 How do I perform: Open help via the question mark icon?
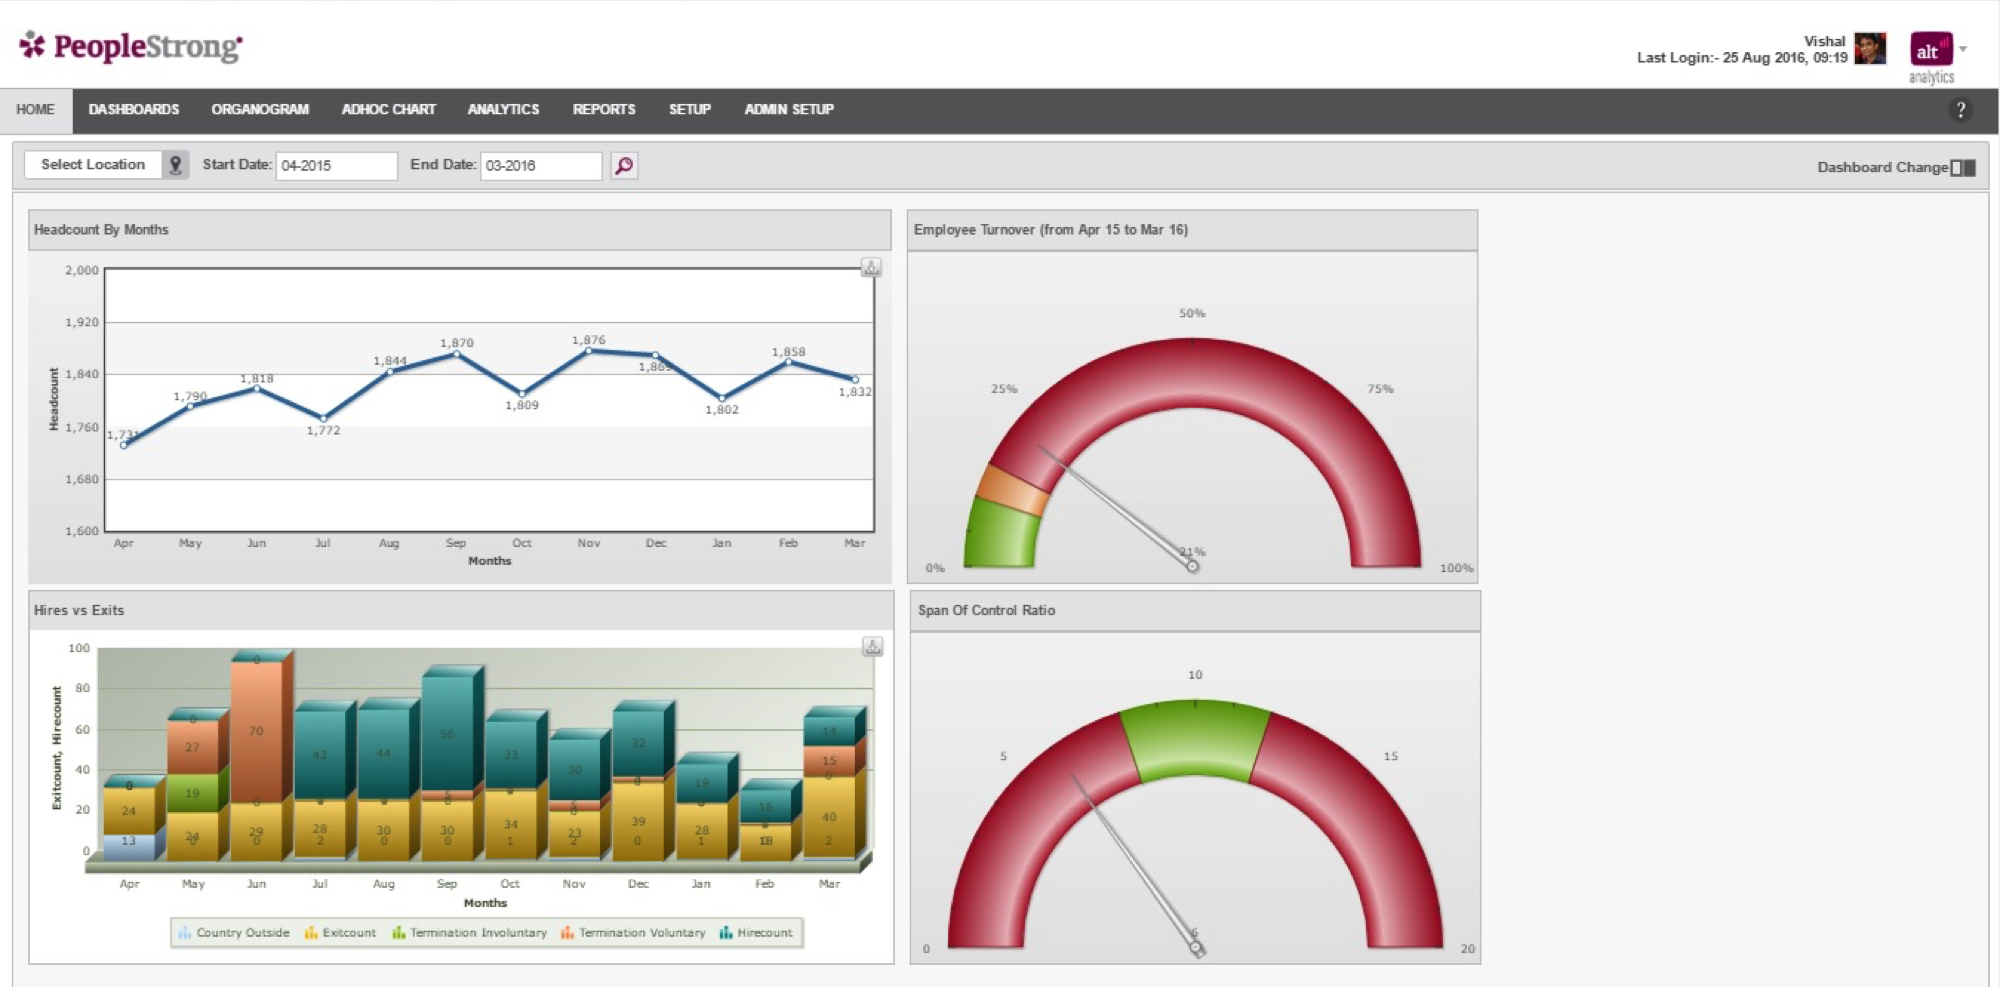[1960, 110]
